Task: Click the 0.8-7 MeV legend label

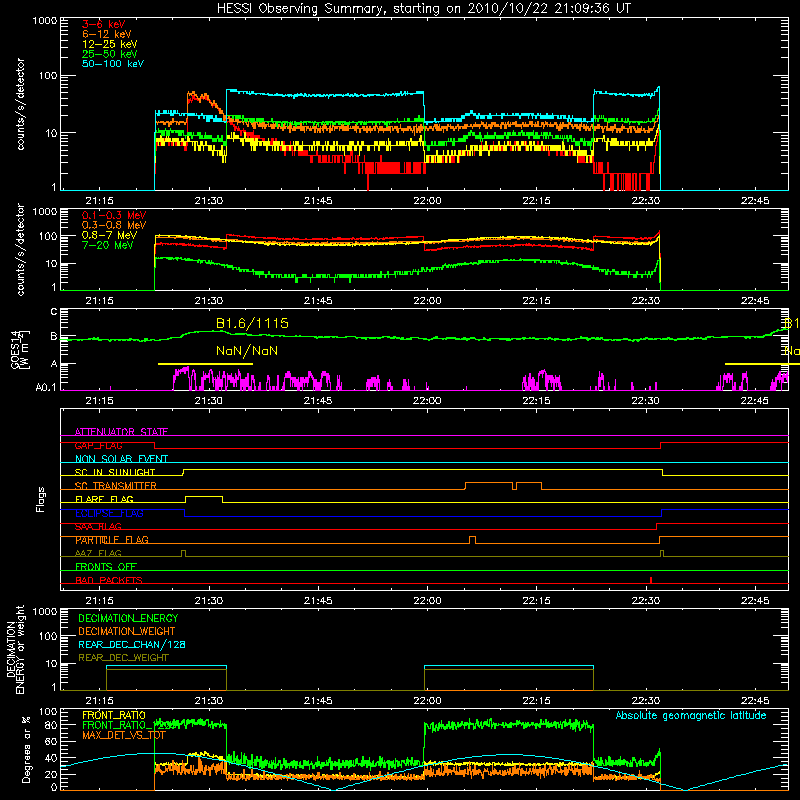Action: pos(109,235)
